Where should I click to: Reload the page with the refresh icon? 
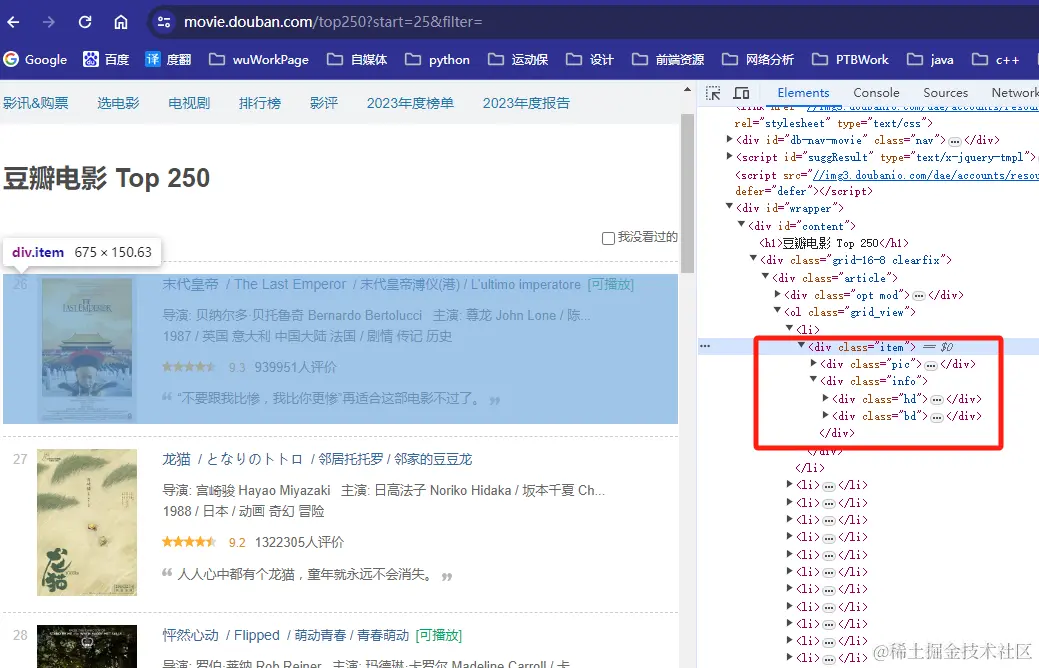(85, 22)
